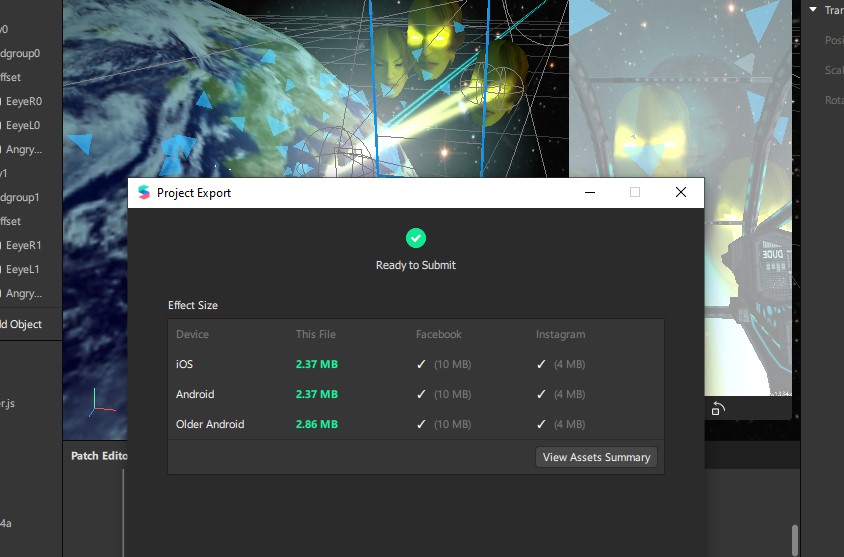Click the Older Android row label

pyautogui.click(x=210, y=425)
